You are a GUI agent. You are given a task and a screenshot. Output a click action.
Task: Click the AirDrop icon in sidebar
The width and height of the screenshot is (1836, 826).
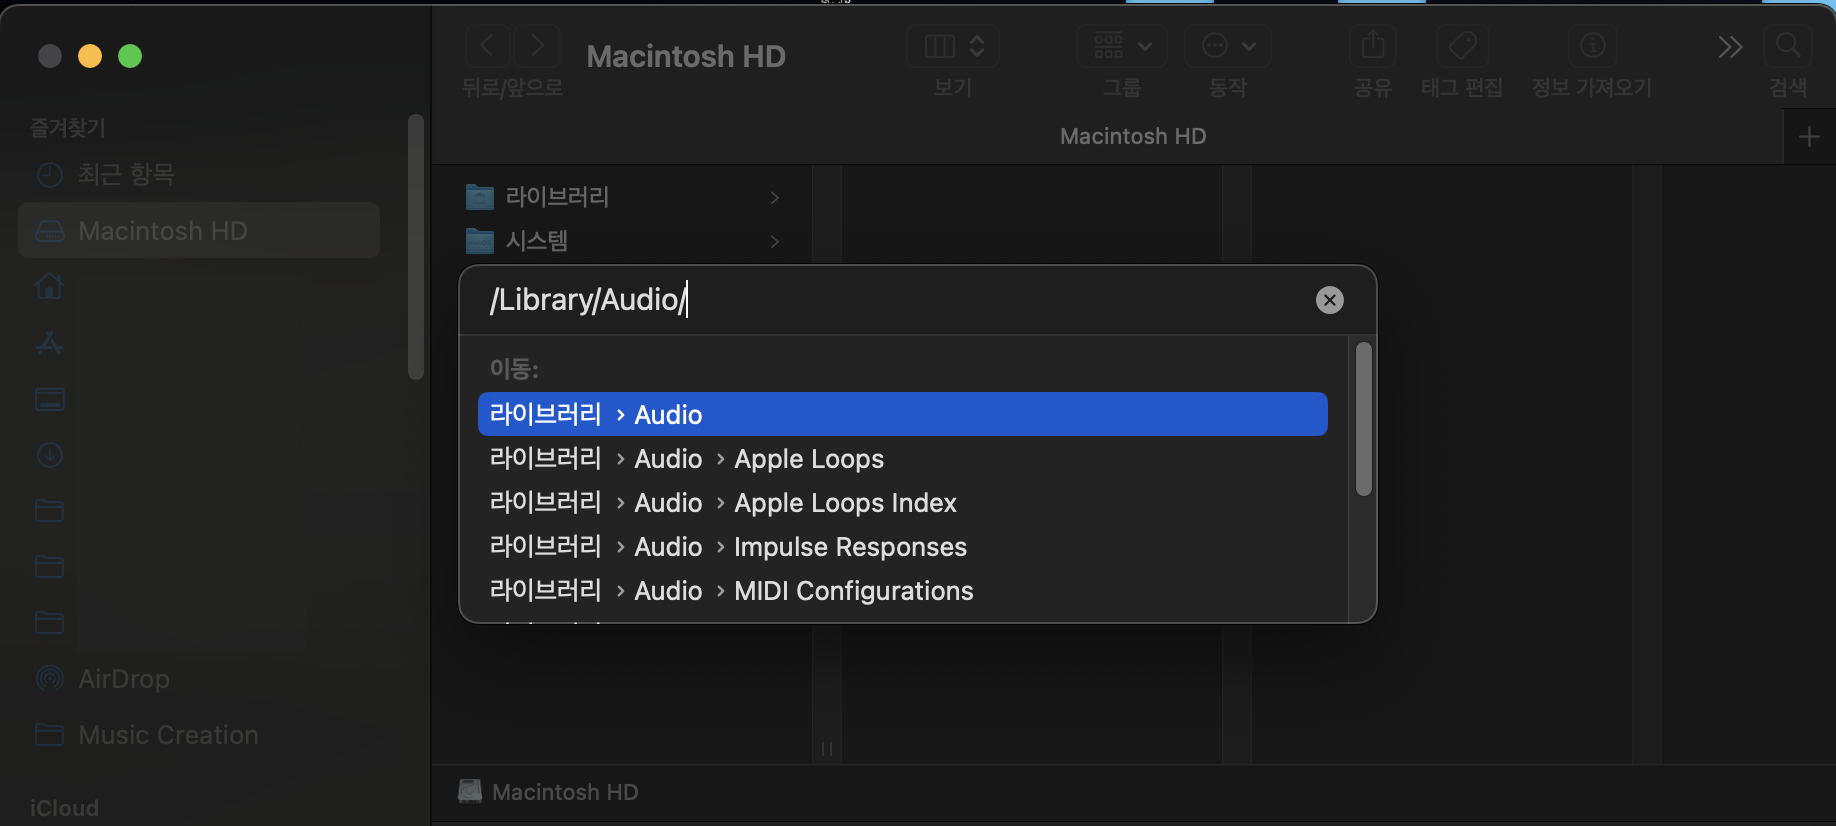pos(50,679)
